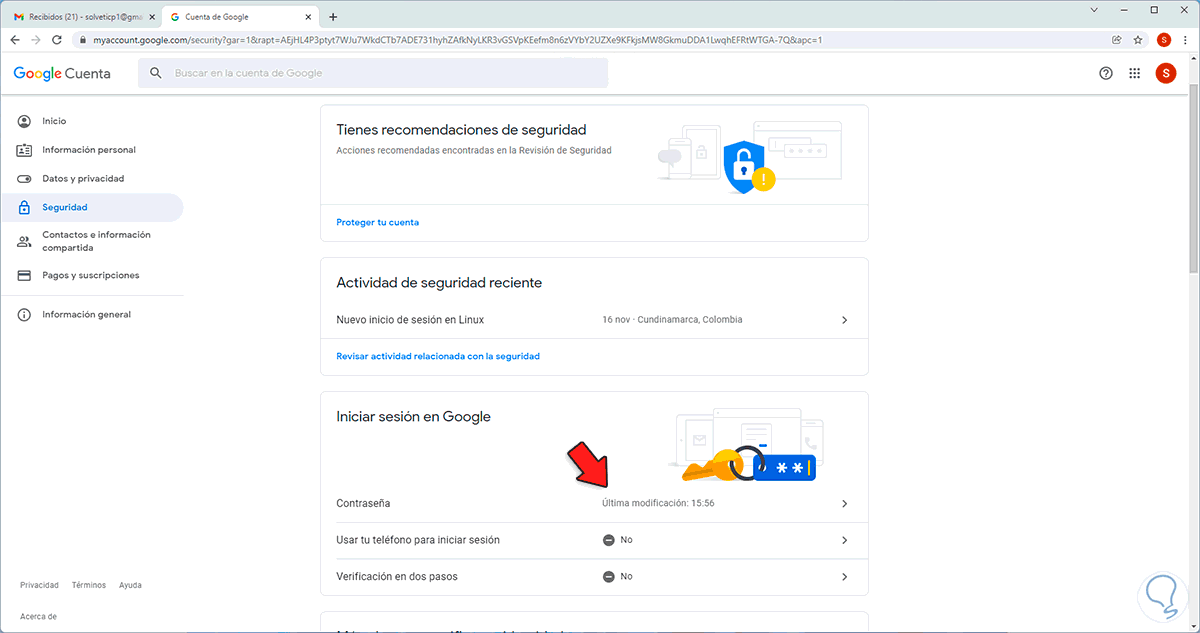Click the browser forward arrow
Screen dimensions: 1200x633
coord(37,40)
